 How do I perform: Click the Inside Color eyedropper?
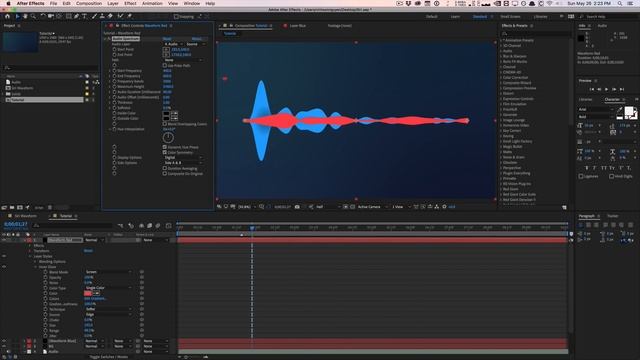click(x=174, y=113)
